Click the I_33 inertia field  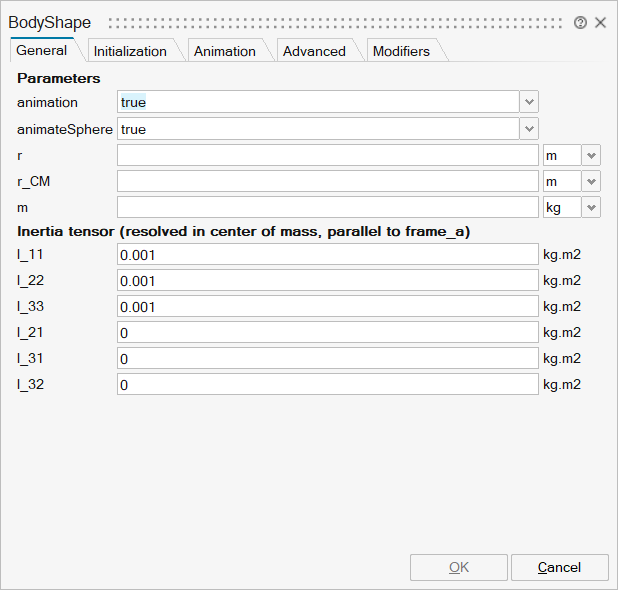pos(327,307)
